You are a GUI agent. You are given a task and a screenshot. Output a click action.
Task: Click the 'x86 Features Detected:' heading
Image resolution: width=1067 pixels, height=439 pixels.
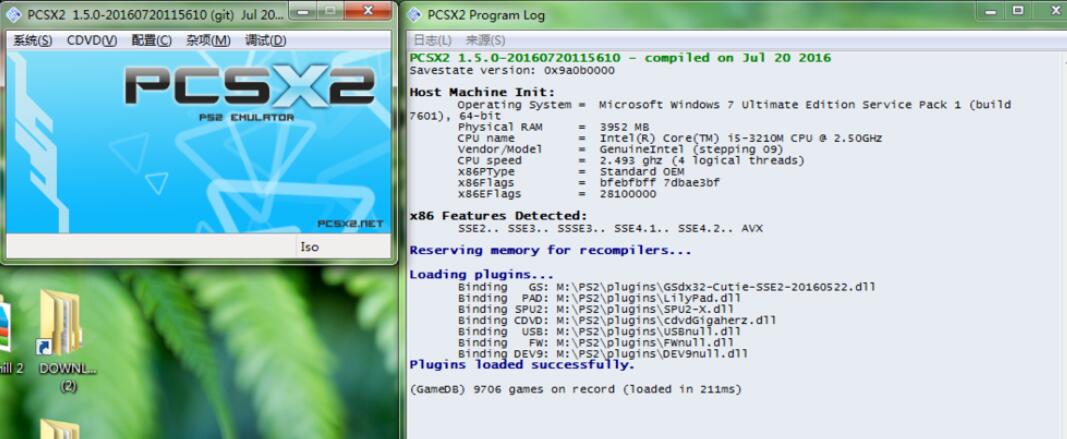[498, 216]
